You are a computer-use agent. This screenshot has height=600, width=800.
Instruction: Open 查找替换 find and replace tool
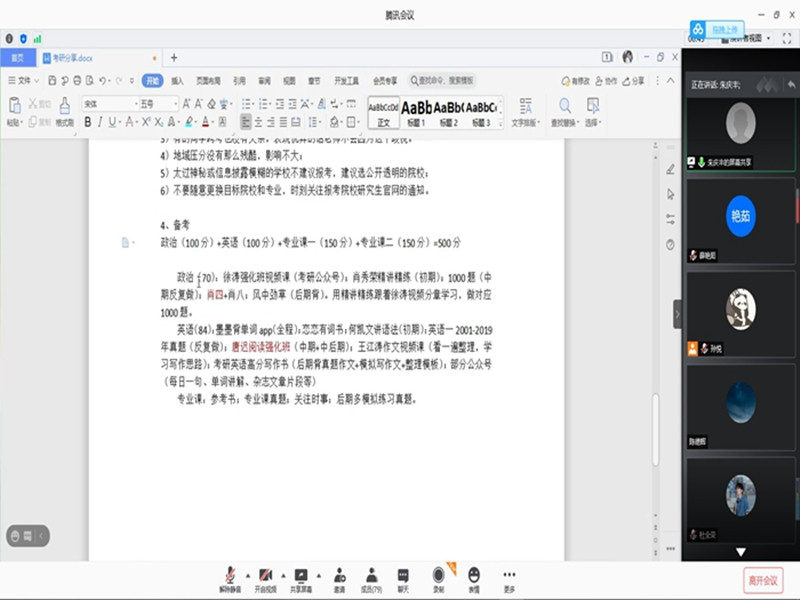click(565, 108)
